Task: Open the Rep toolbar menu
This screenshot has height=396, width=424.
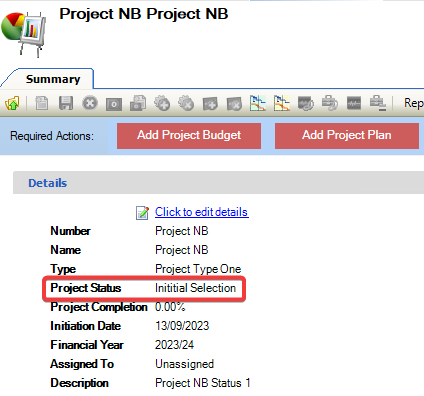Action: [x=414, y=103]
